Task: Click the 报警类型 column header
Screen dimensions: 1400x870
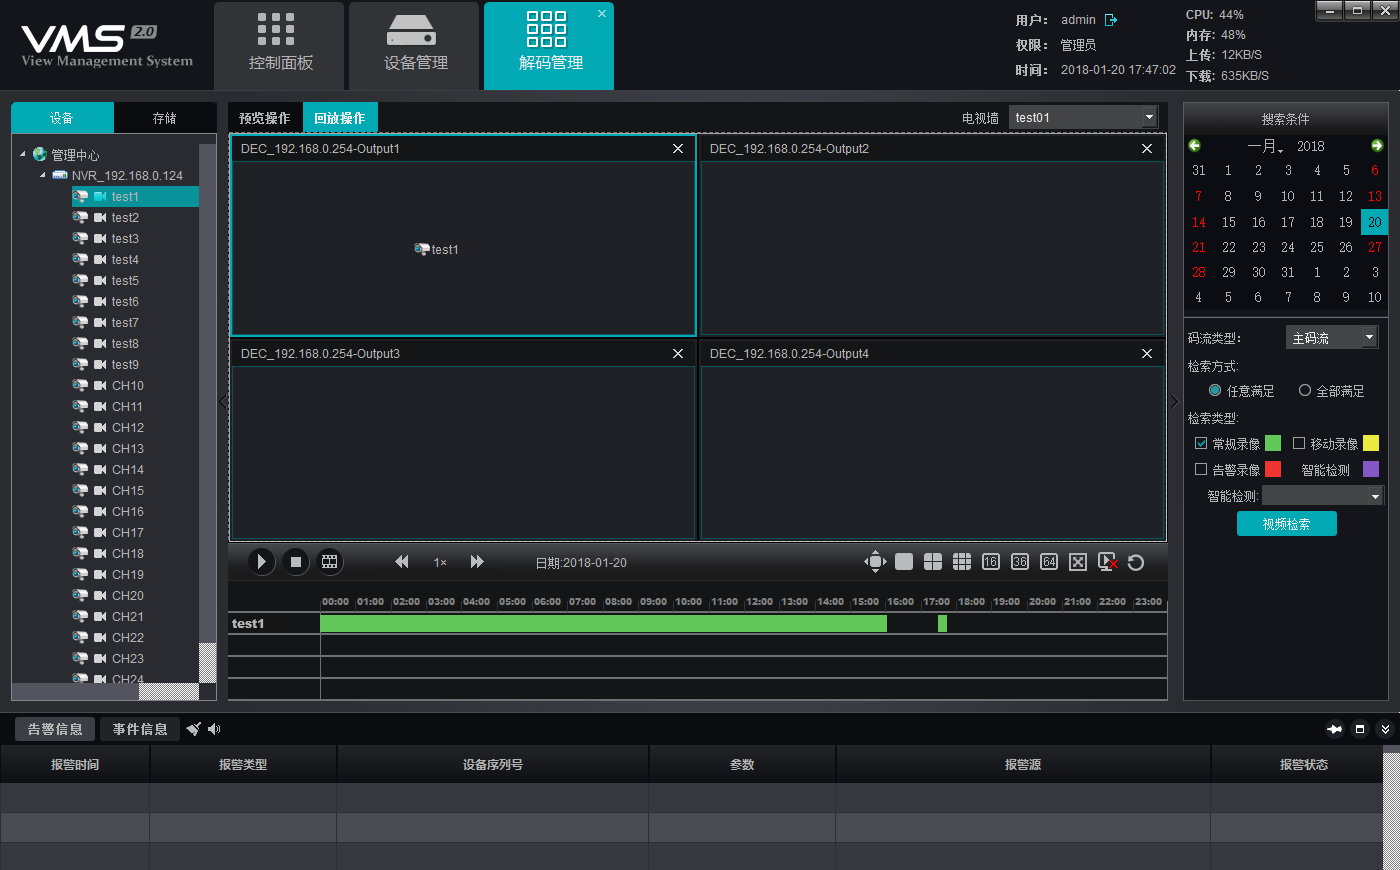Action: 243,764
